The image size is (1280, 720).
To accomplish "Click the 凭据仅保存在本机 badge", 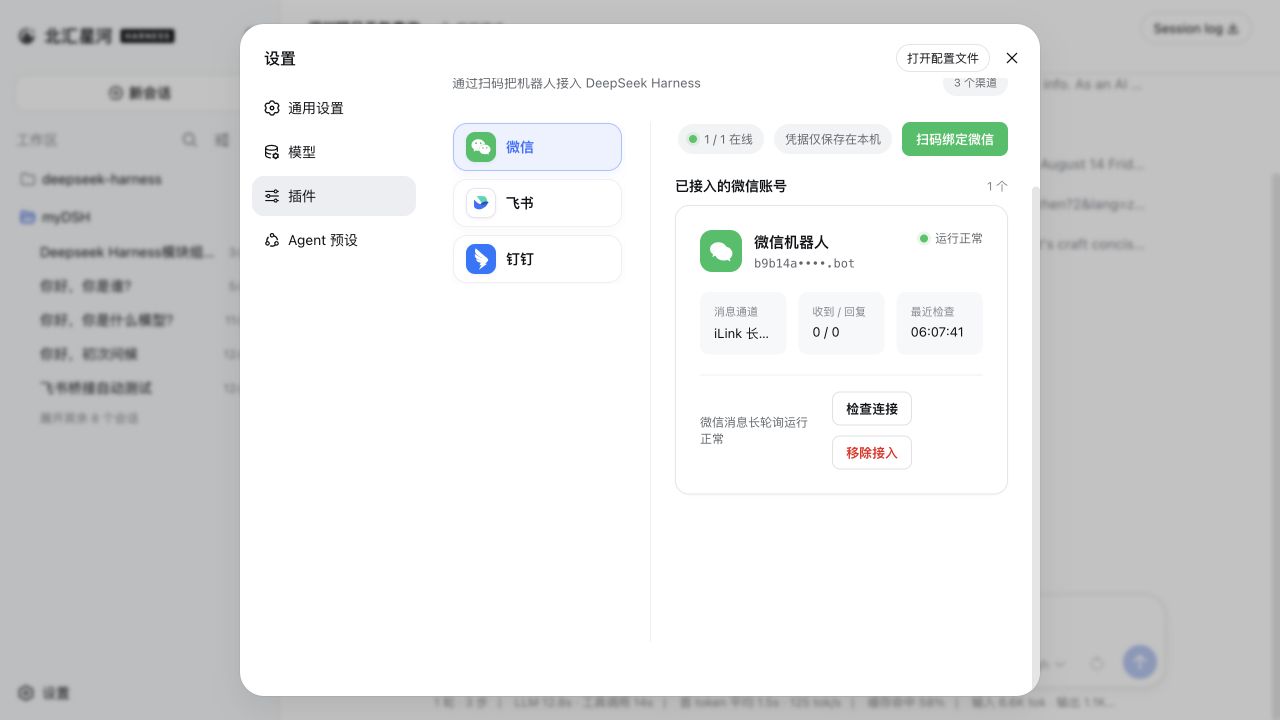I will pos(833,139).
